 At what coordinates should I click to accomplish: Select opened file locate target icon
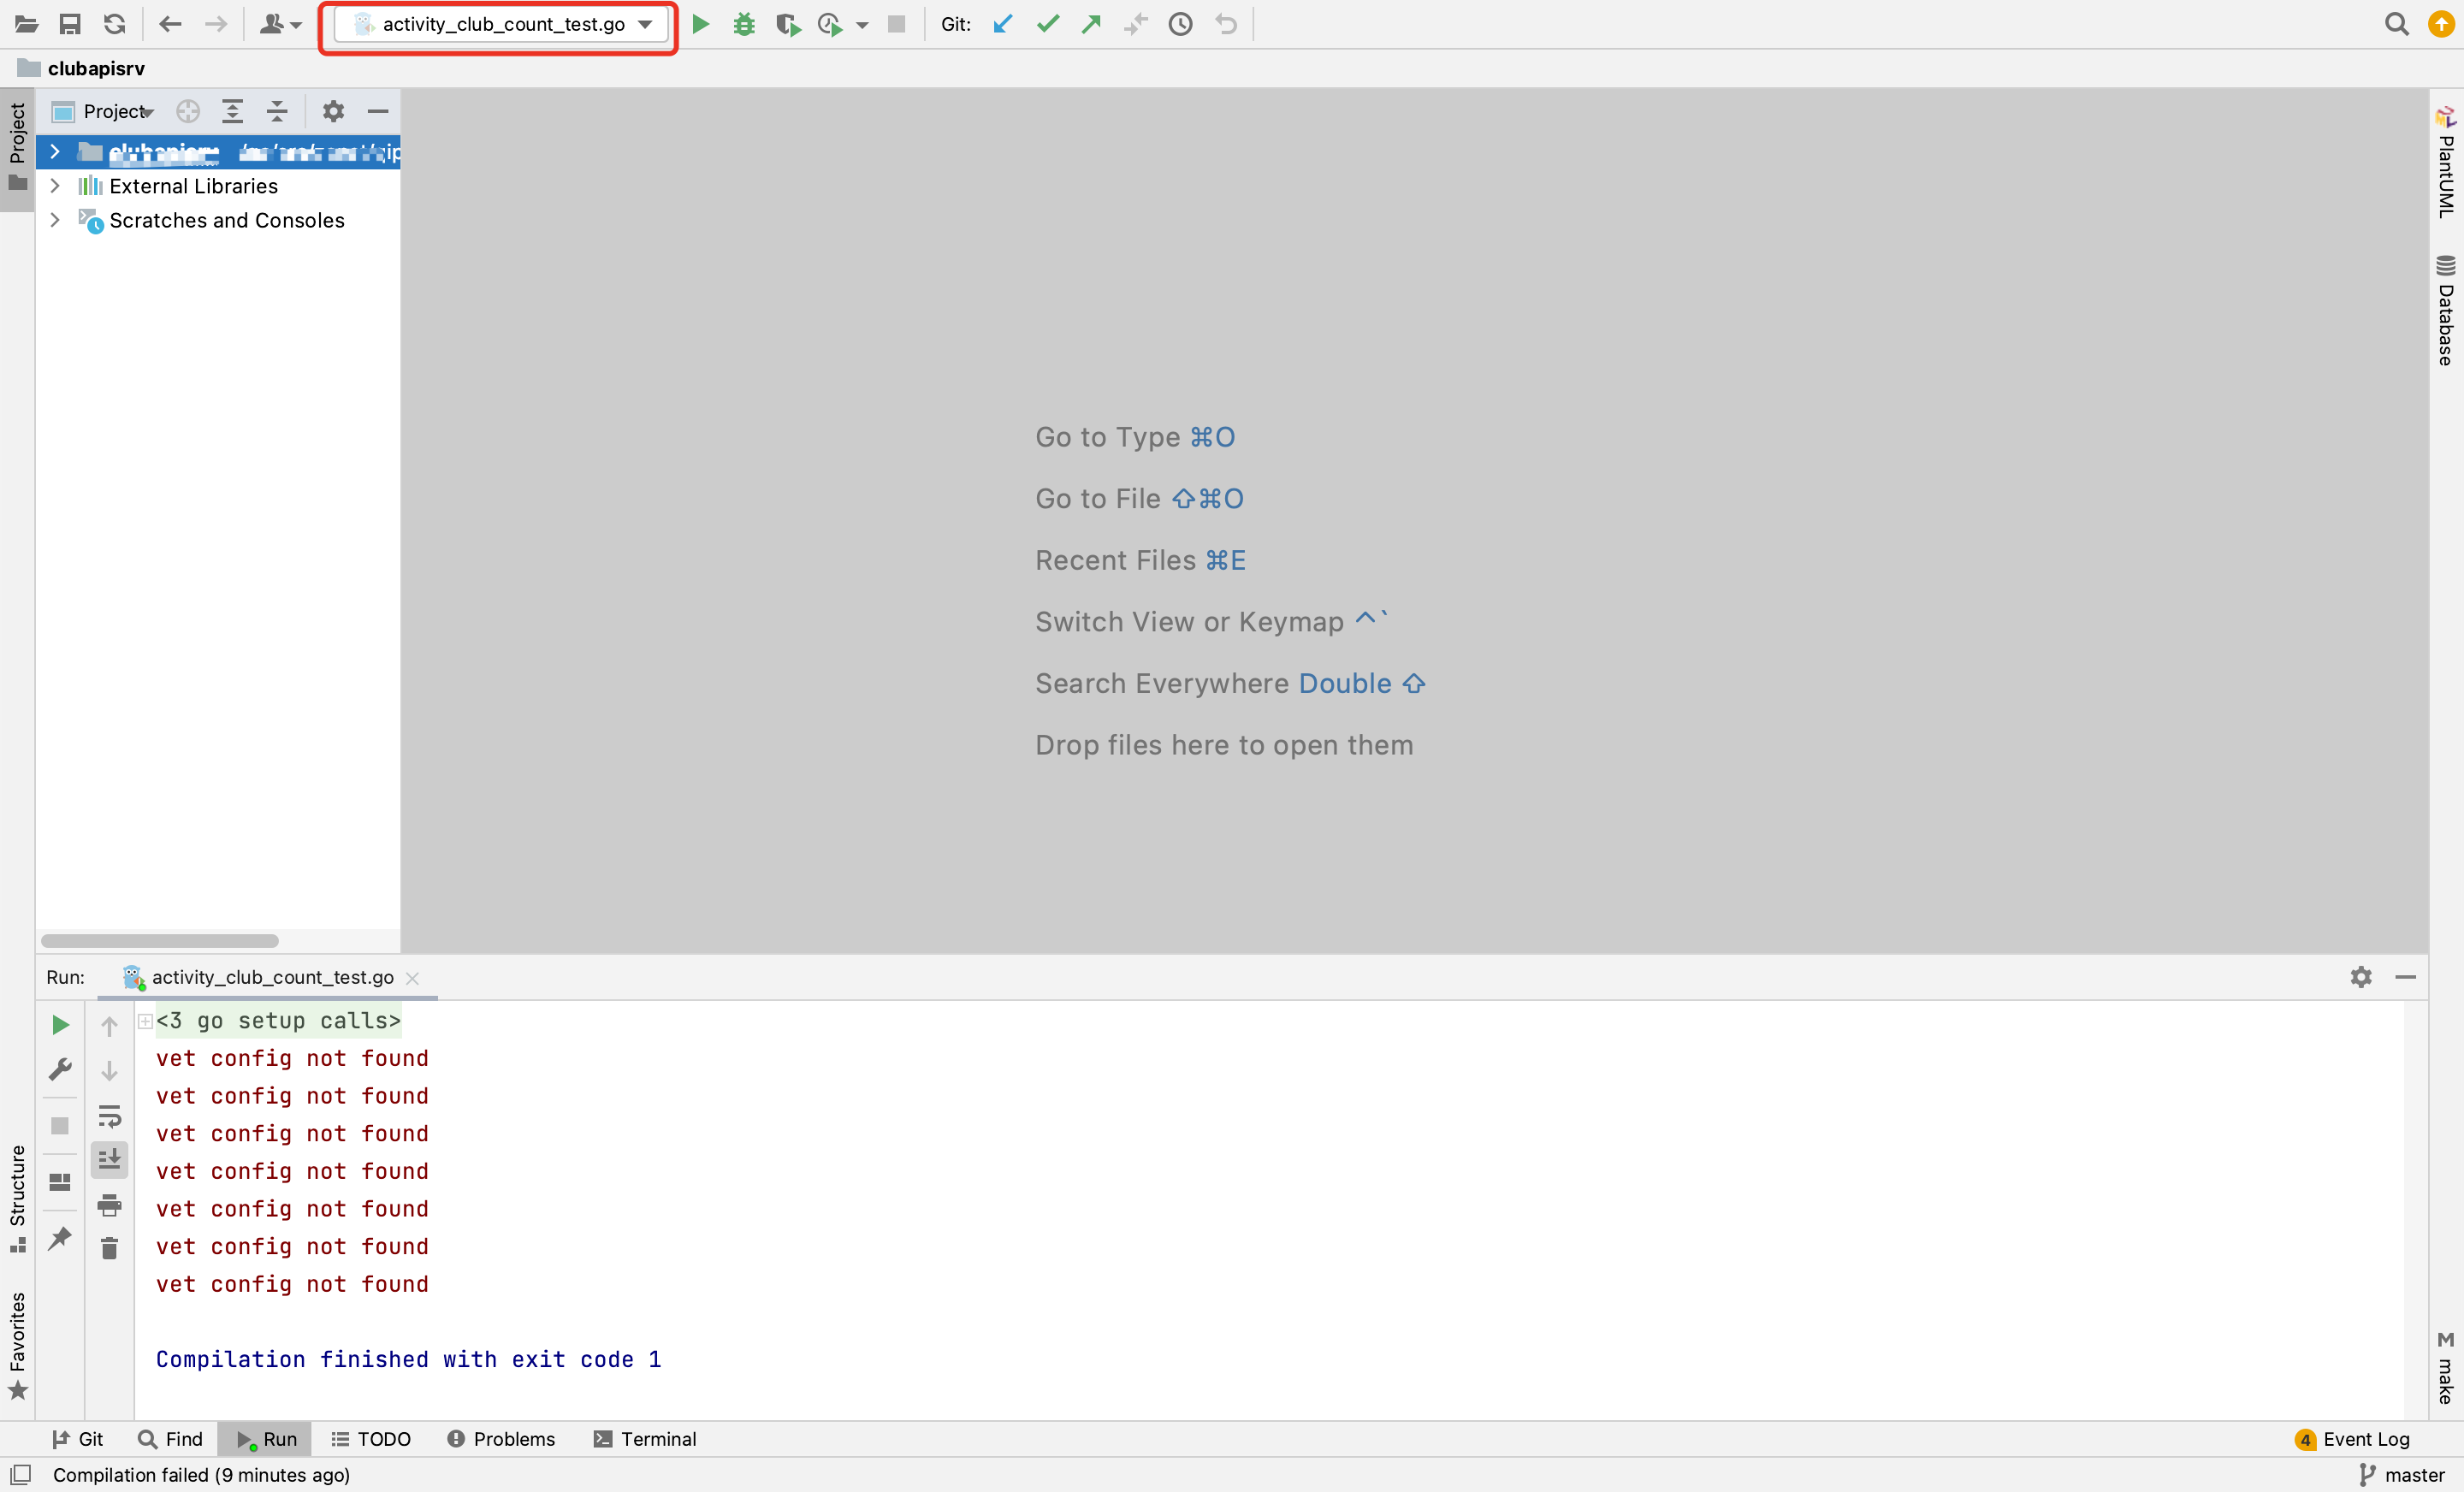pyautogui.click(x=188, y=111)
